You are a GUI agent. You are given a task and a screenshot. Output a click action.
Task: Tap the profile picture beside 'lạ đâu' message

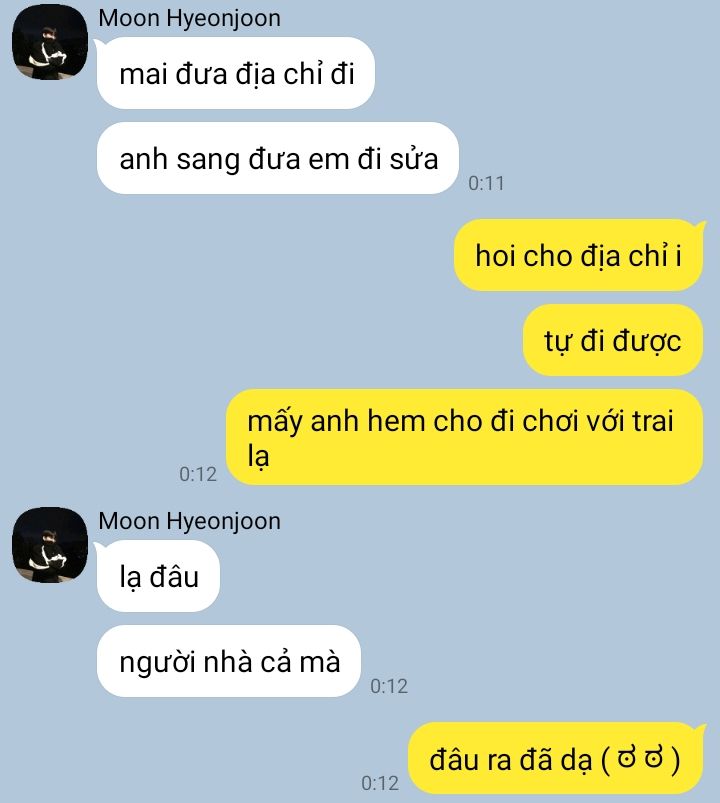(x=50, y=545)
